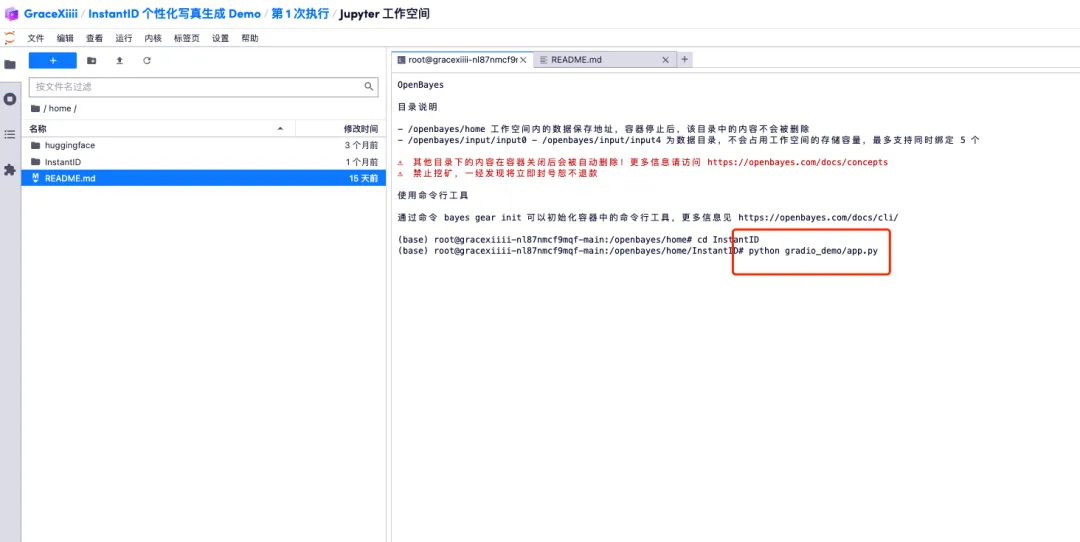Open the 运行 menu

click(124, 39)
